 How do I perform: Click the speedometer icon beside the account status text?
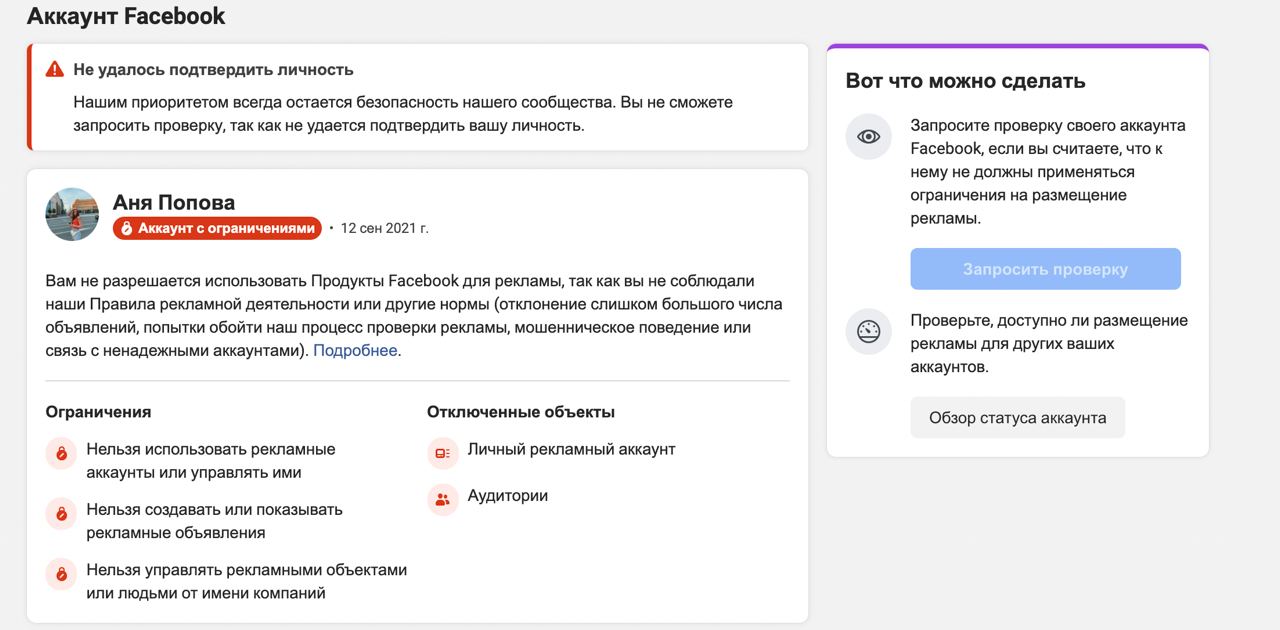[868, 332]
